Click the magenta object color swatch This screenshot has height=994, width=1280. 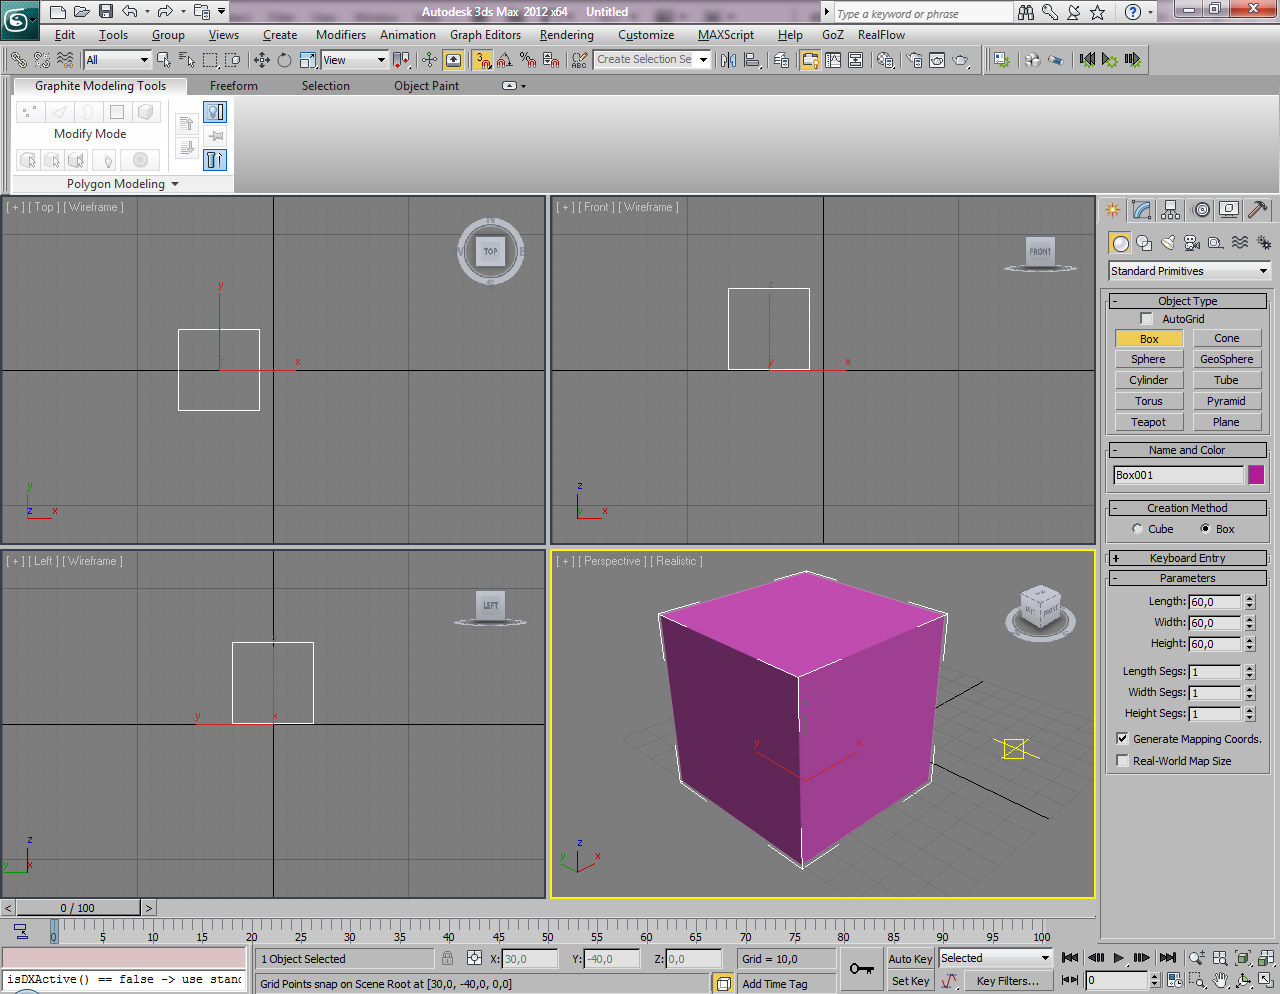pyautogui.click(x=1256, y=475)
